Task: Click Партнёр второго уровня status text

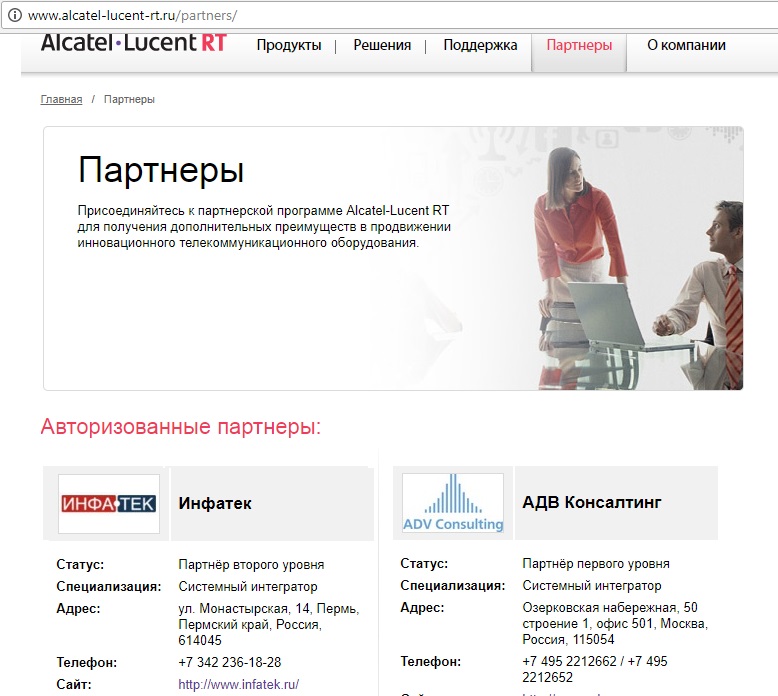Action: click(251, 565)
